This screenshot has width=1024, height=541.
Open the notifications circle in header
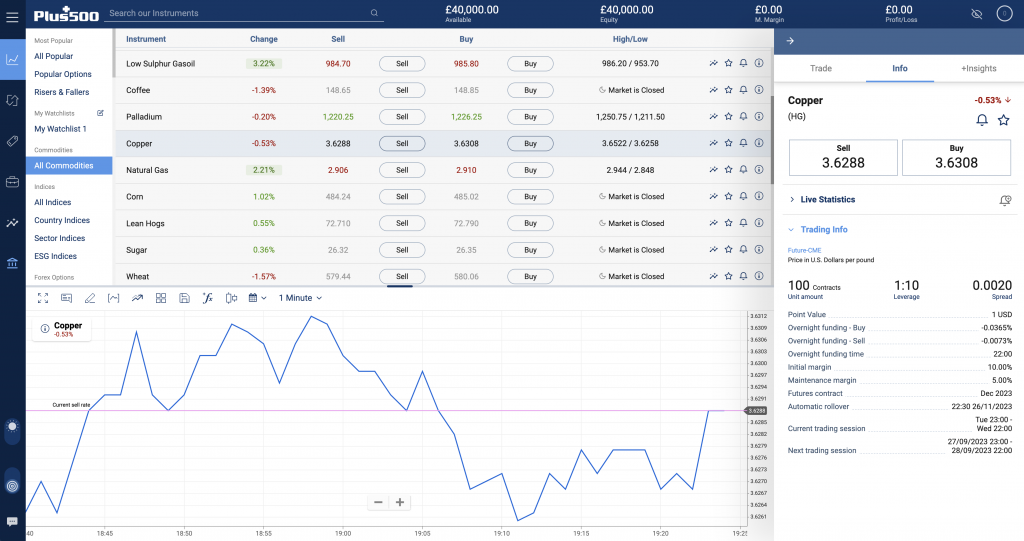(x=1004, y=14)
